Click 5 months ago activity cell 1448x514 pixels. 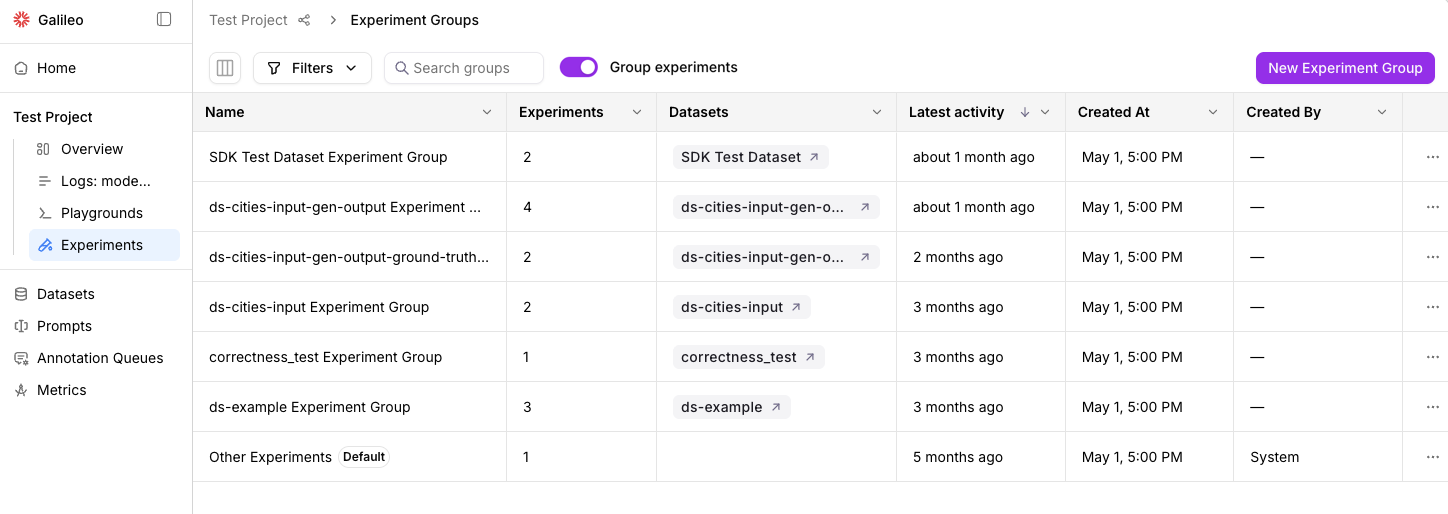[958, 457]
